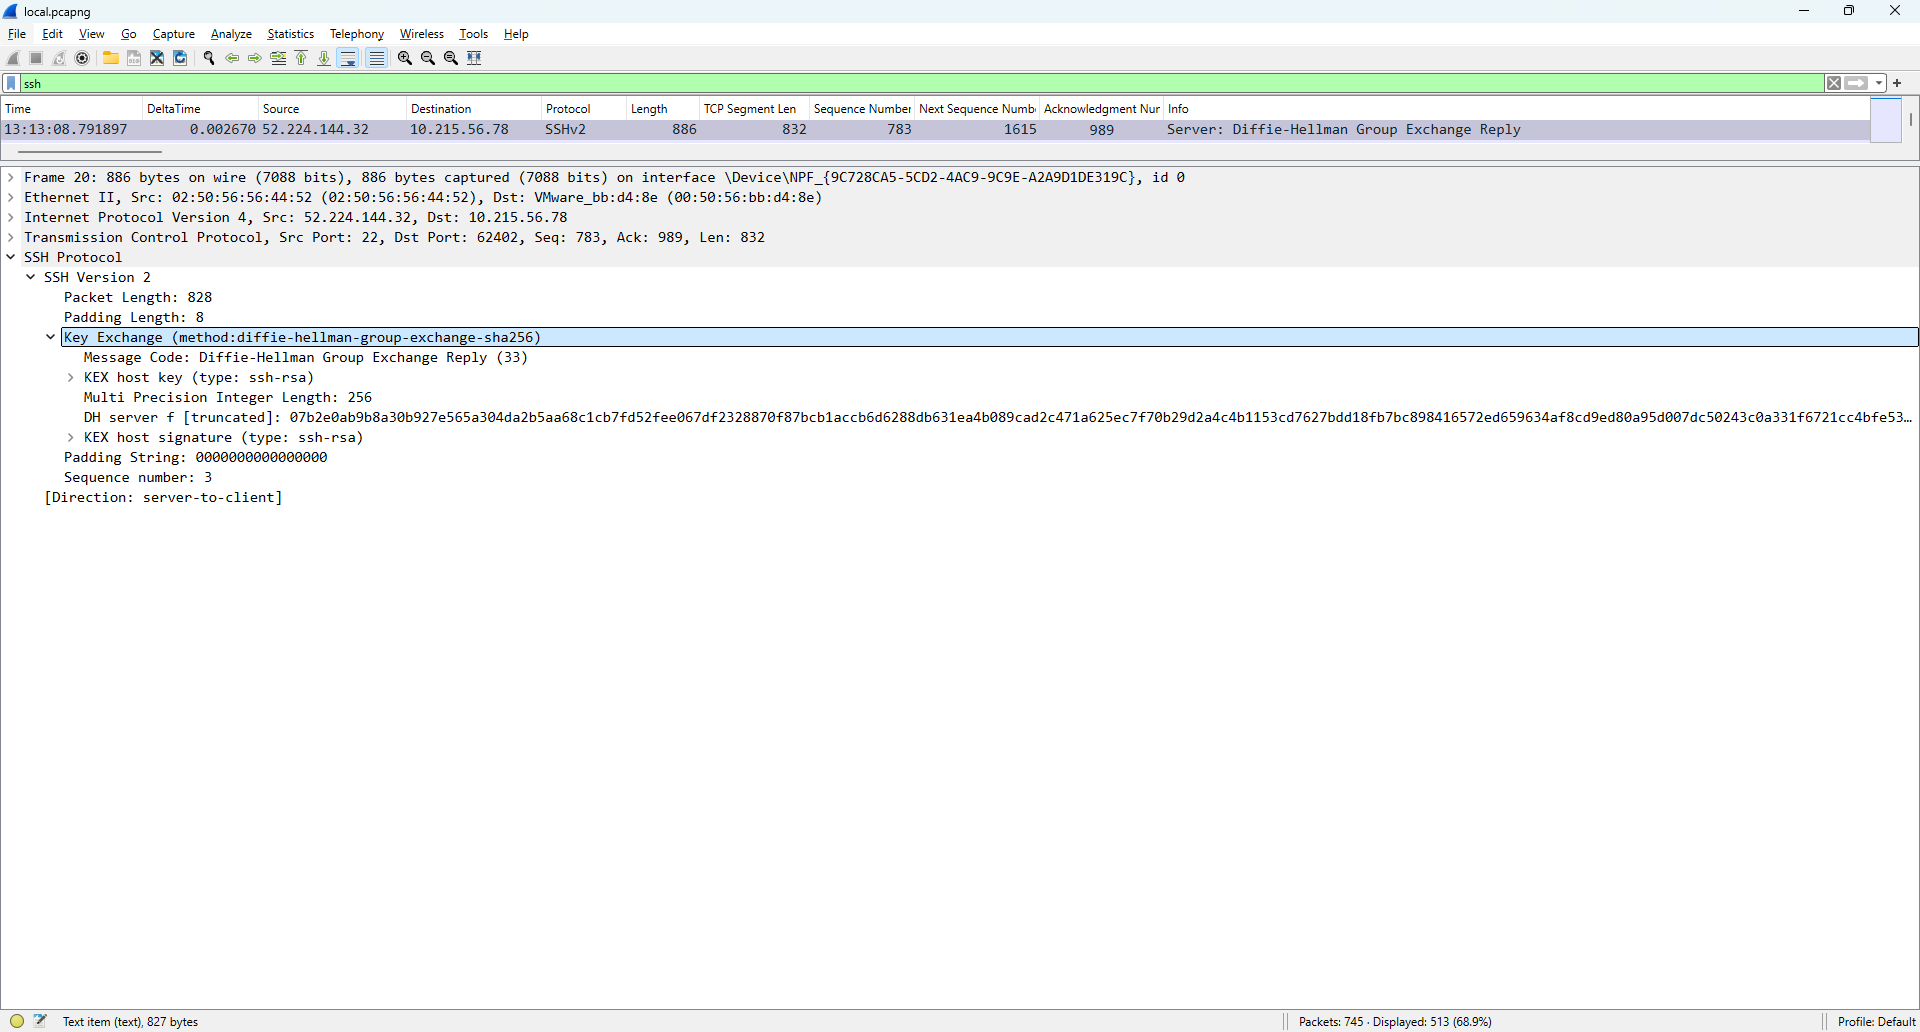Go back in packet history

click(x=232, y=58)
